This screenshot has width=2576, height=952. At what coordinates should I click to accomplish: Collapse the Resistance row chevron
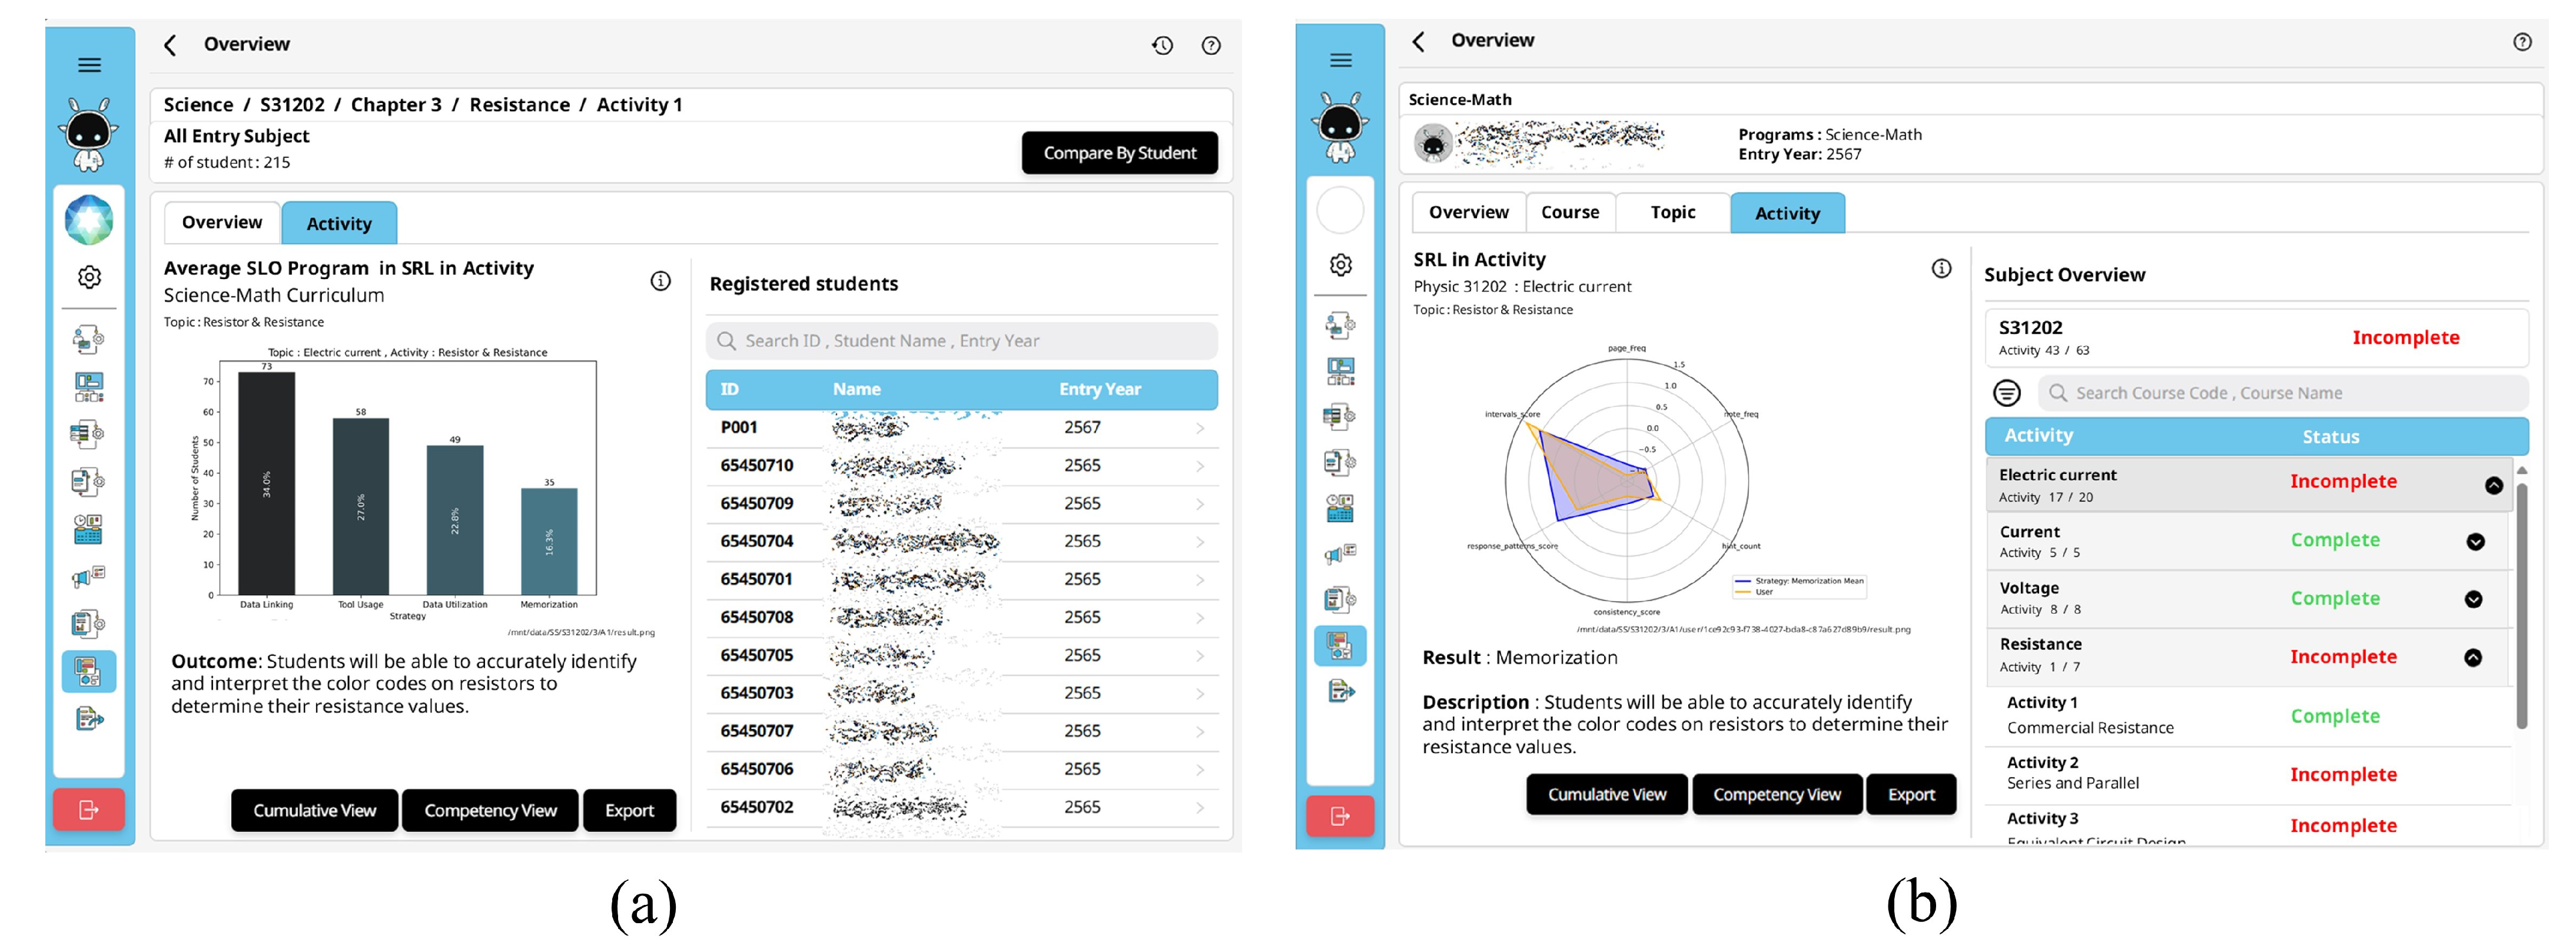2473,657
